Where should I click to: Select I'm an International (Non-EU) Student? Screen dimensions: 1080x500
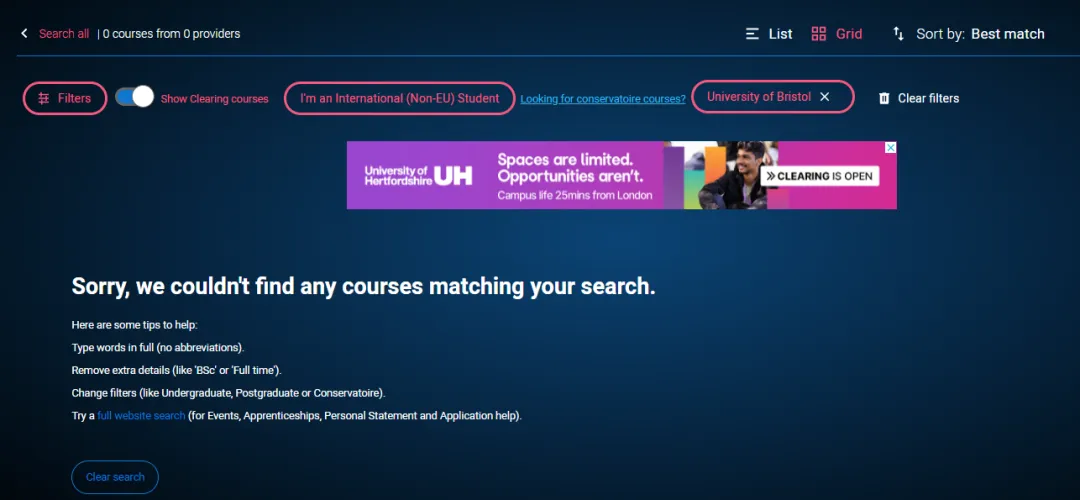point(399,98)
